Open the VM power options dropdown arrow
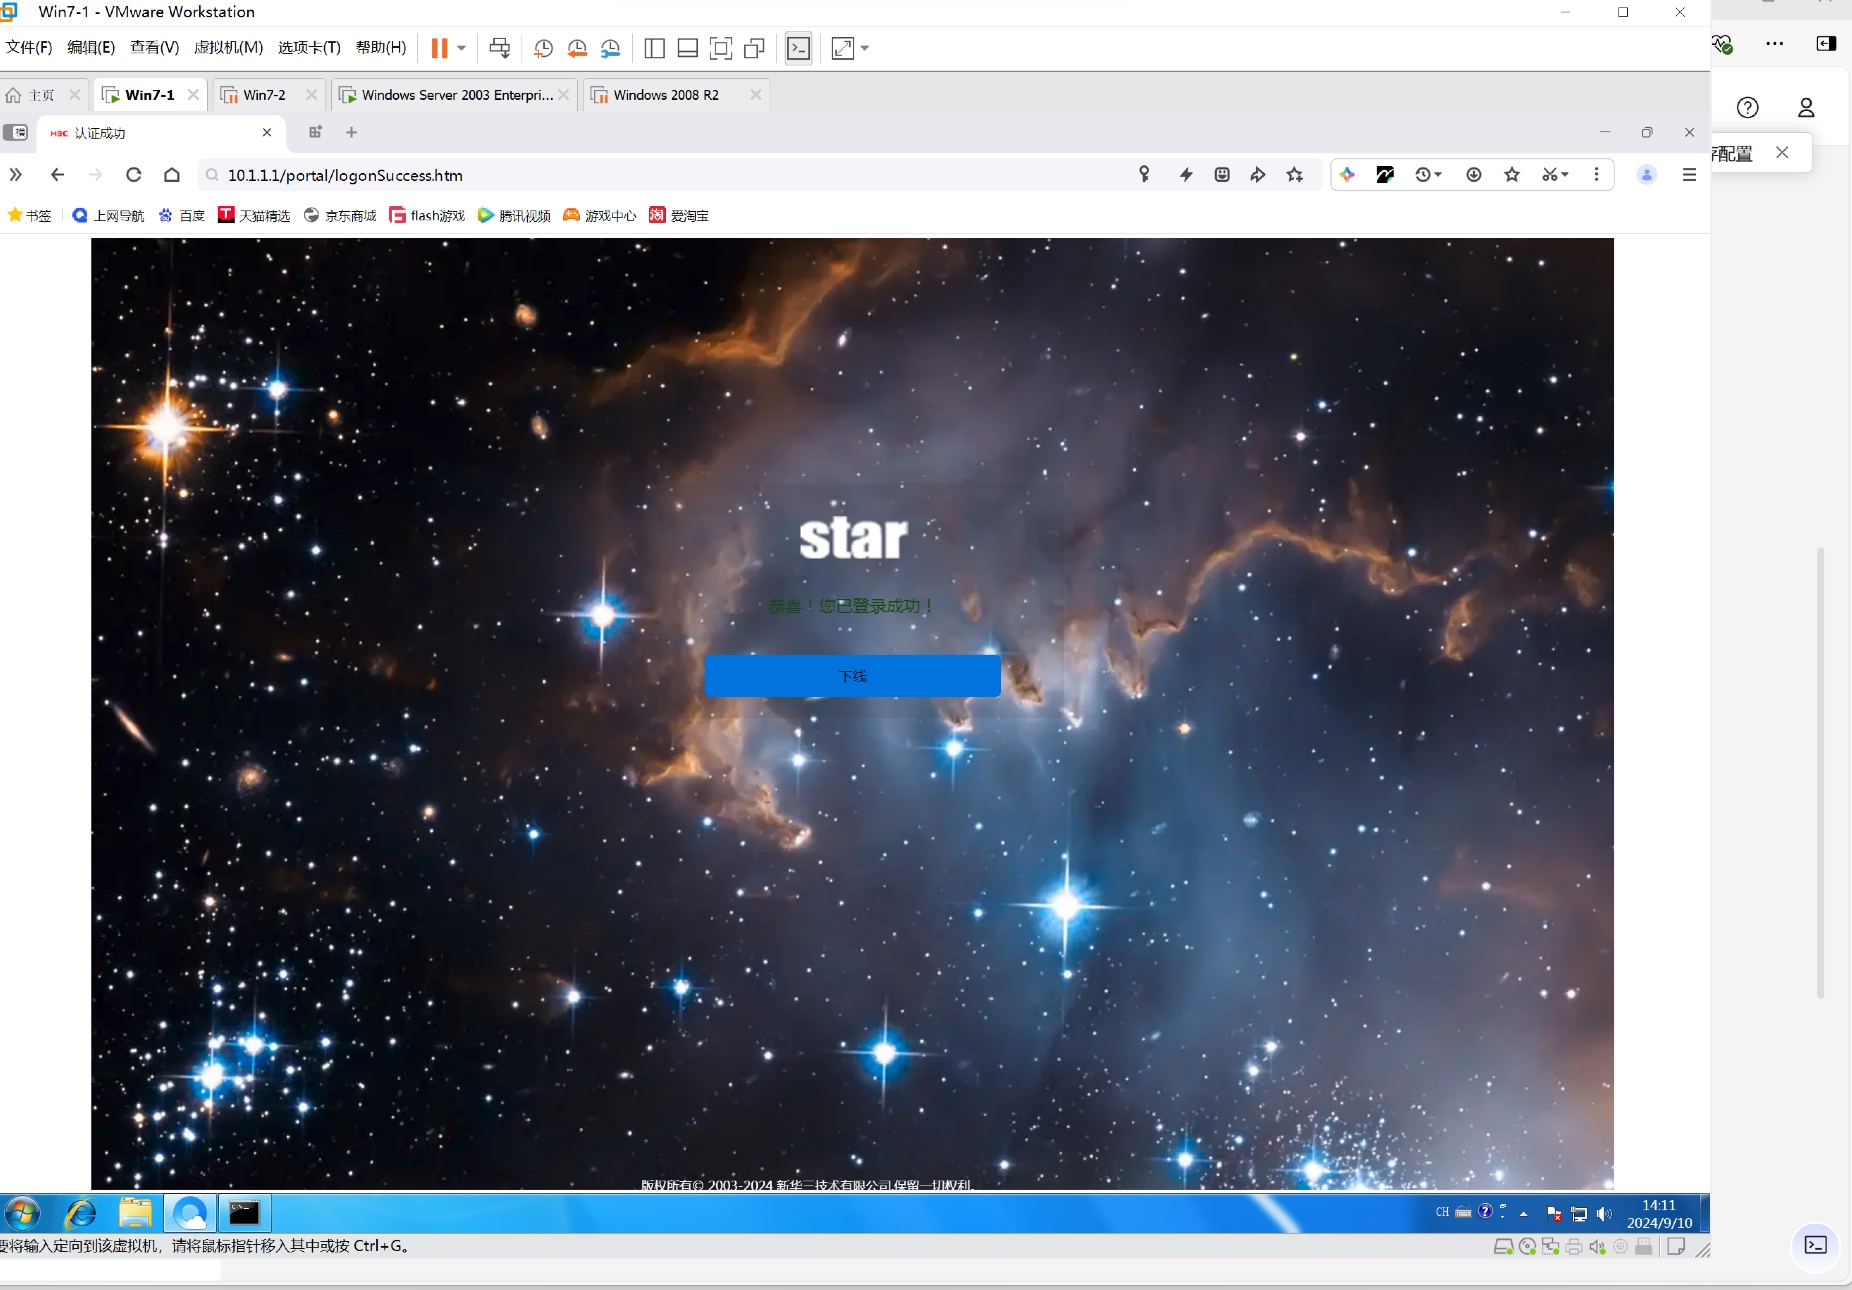Screen dimensions: 1852x1290 [x=461, y=48]
